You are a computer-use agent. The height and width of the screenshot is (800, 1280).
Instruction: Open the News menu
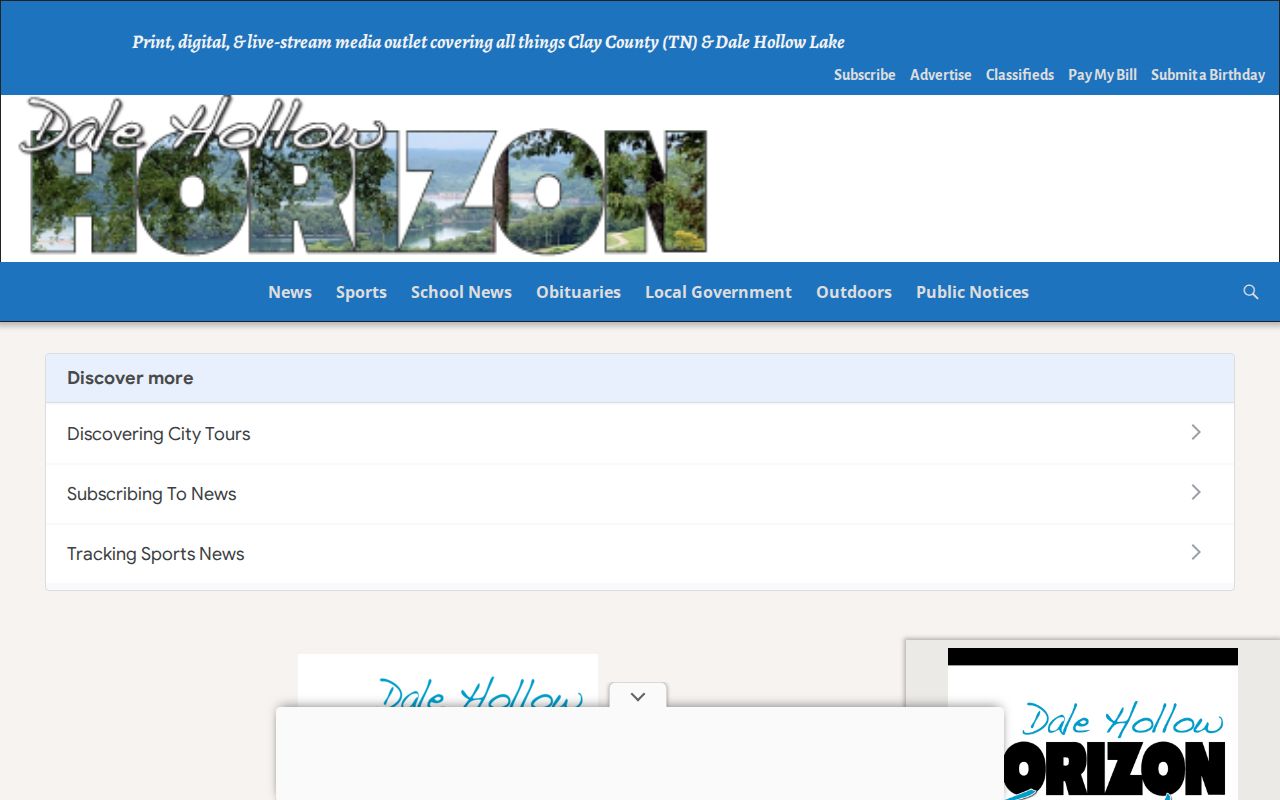[x=290, y=292]
